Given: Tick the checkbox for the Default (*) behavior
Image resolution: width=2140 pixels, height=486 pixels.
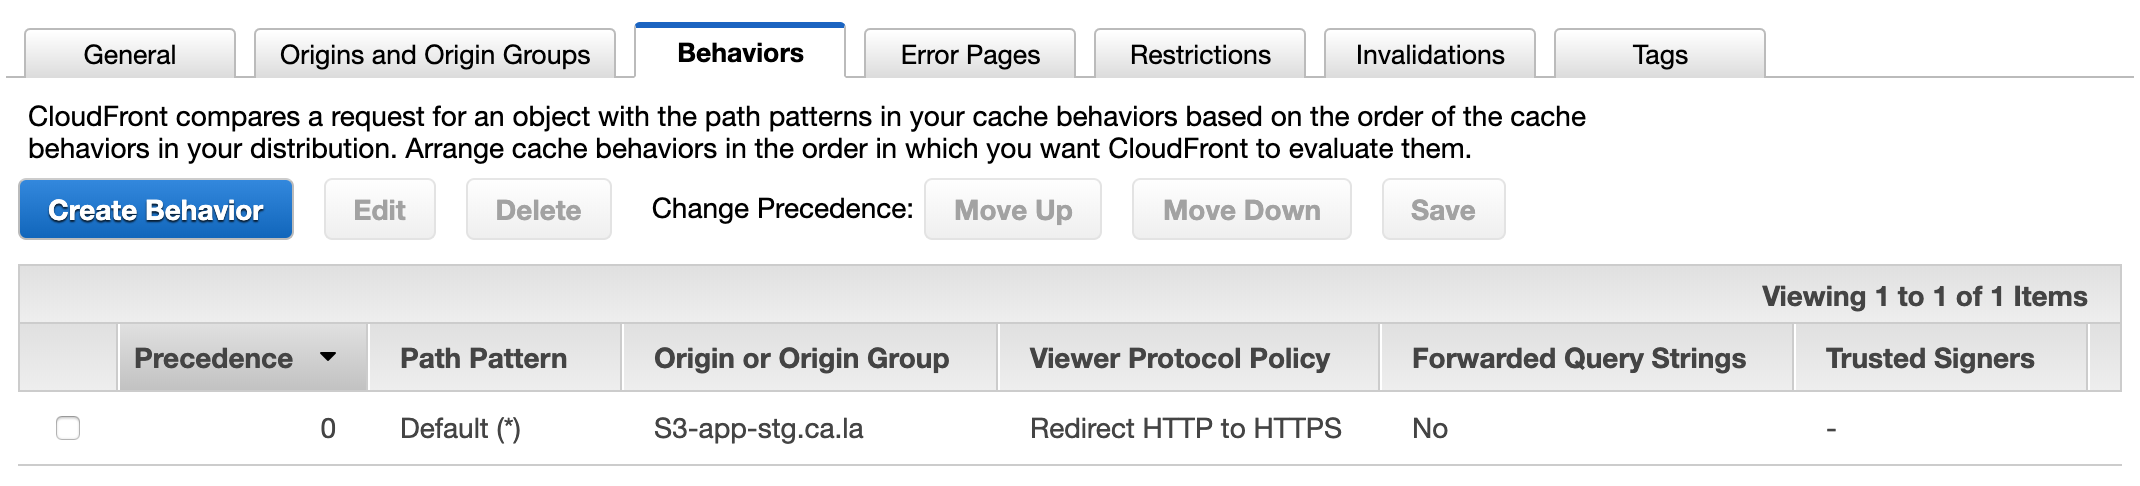Looking at the screenshot, I should click(68, 428).
